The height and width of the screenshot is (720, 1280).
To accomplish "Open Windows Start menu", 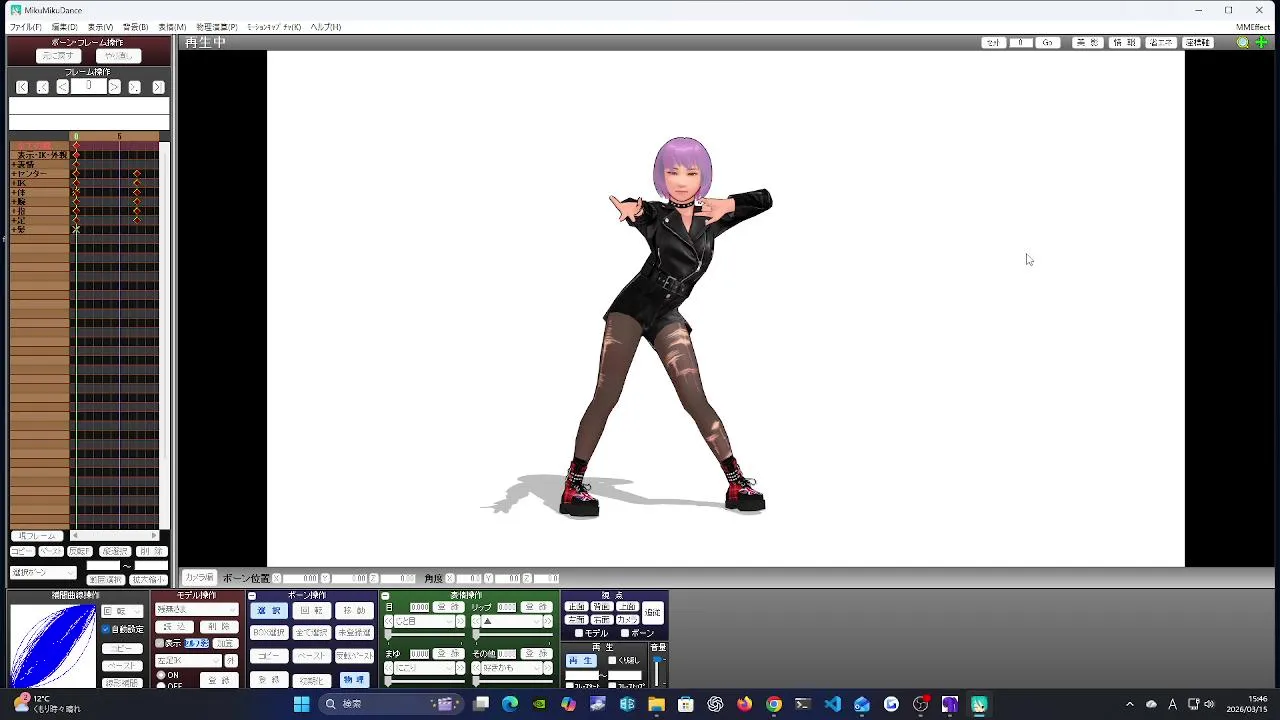I will (x=301, y=704).
